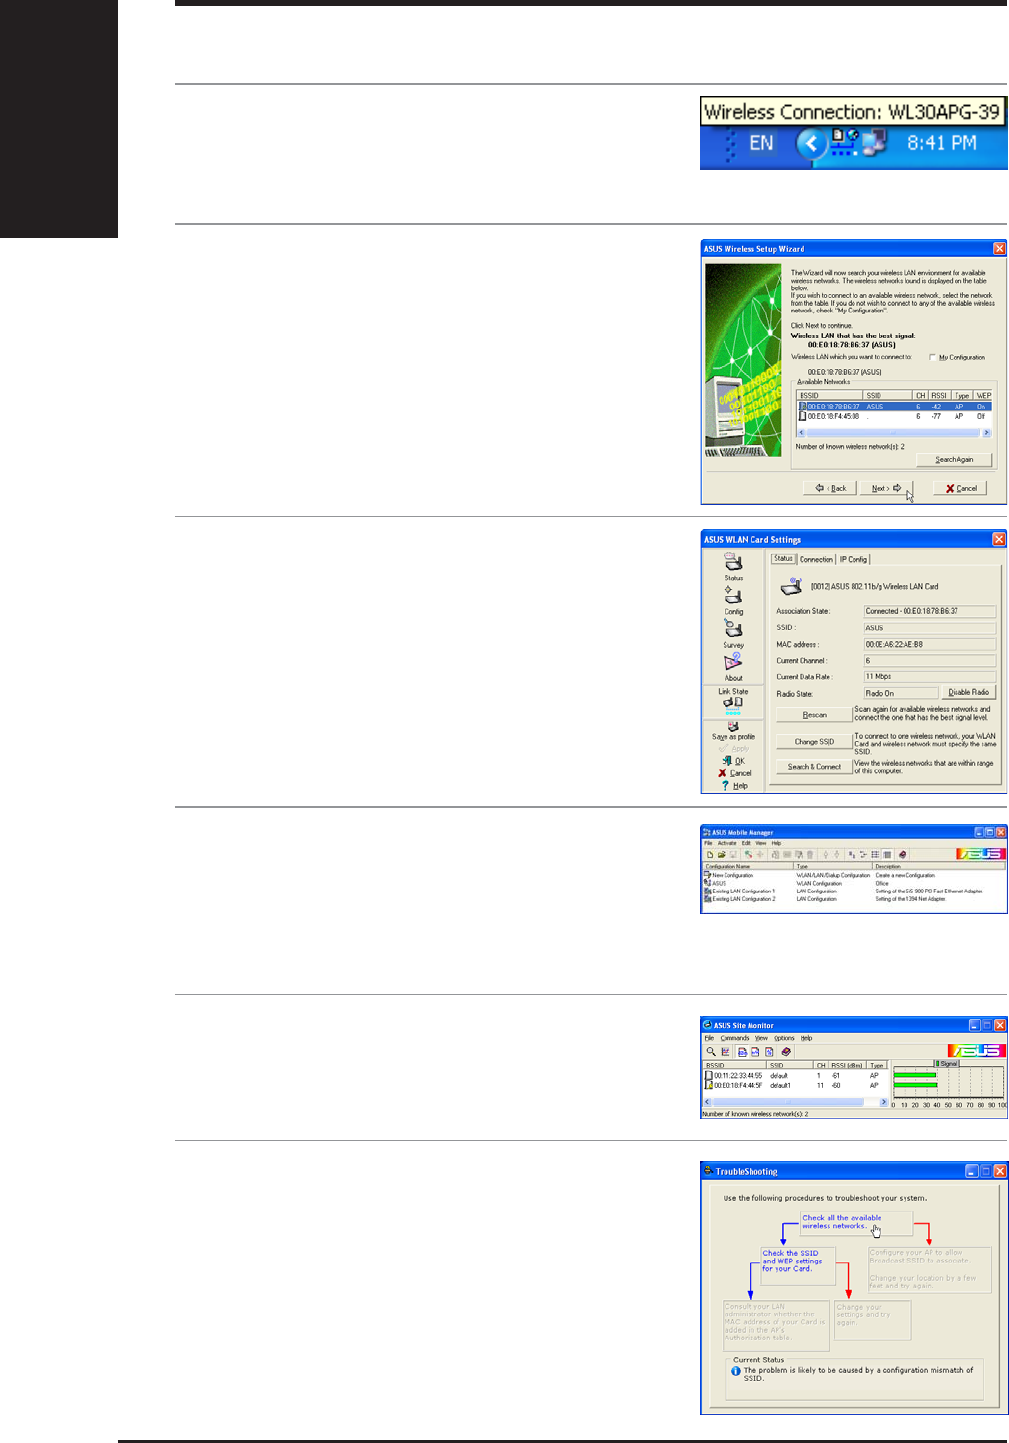Image resolution: width=1009 pixels, height=1443 pixels.
Task: Click the EN language indicator in tray
Action: (x=761, y=143)
